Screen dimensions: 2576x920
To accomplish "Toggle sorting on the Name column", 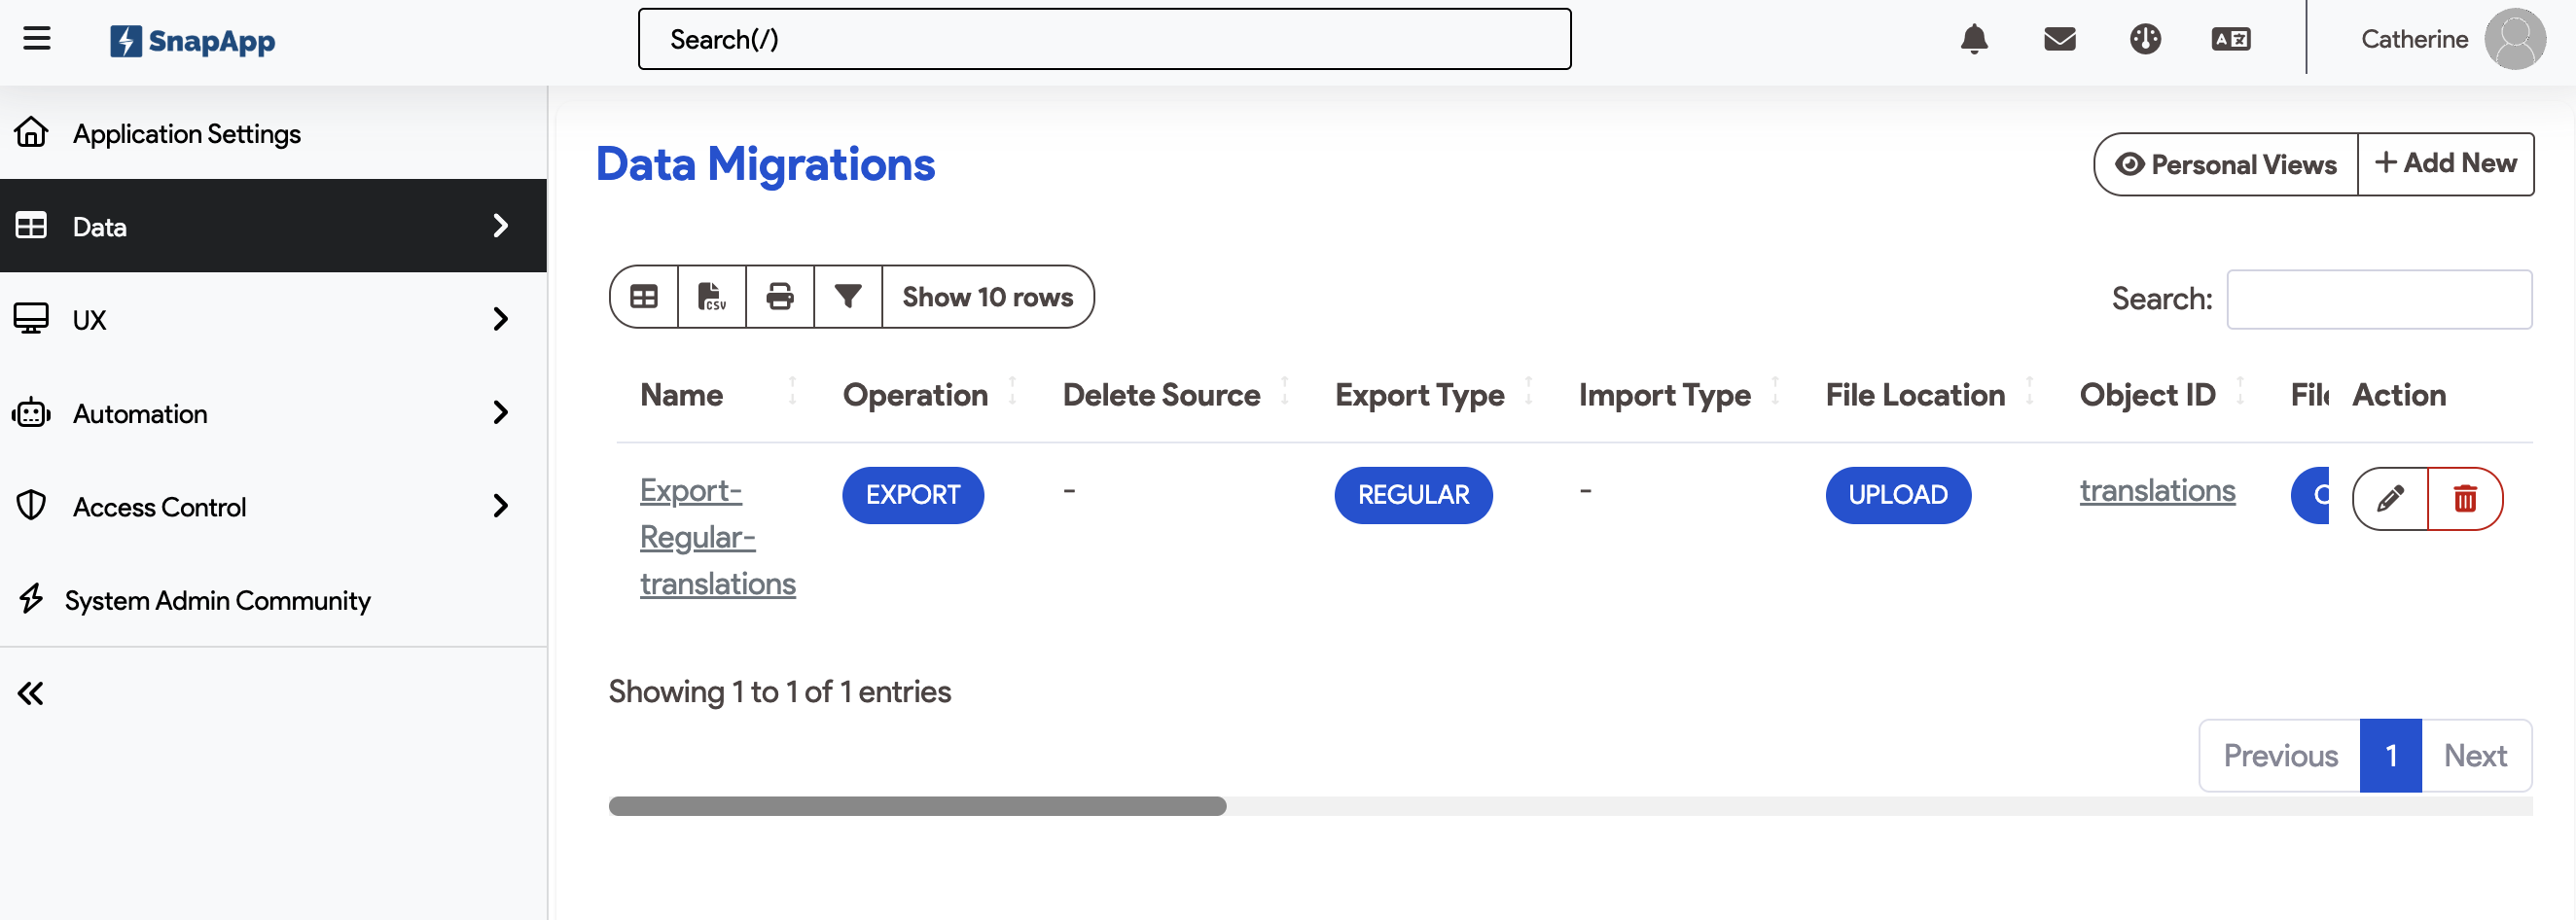I will pyautogui.click(x=792, y=393).
